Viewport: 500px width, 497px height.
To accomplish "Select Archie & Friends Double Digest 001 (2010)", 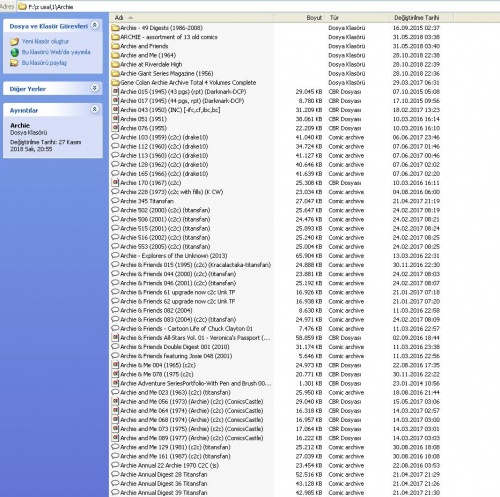I will pyautogui.click(x=175, y=347).
